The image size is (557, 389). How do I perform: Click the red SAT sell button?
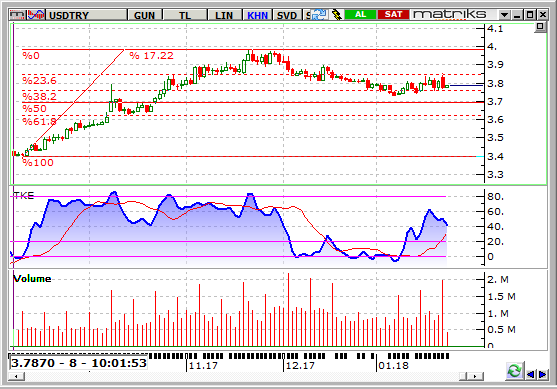pyautogui.click(x=393, y=15)
